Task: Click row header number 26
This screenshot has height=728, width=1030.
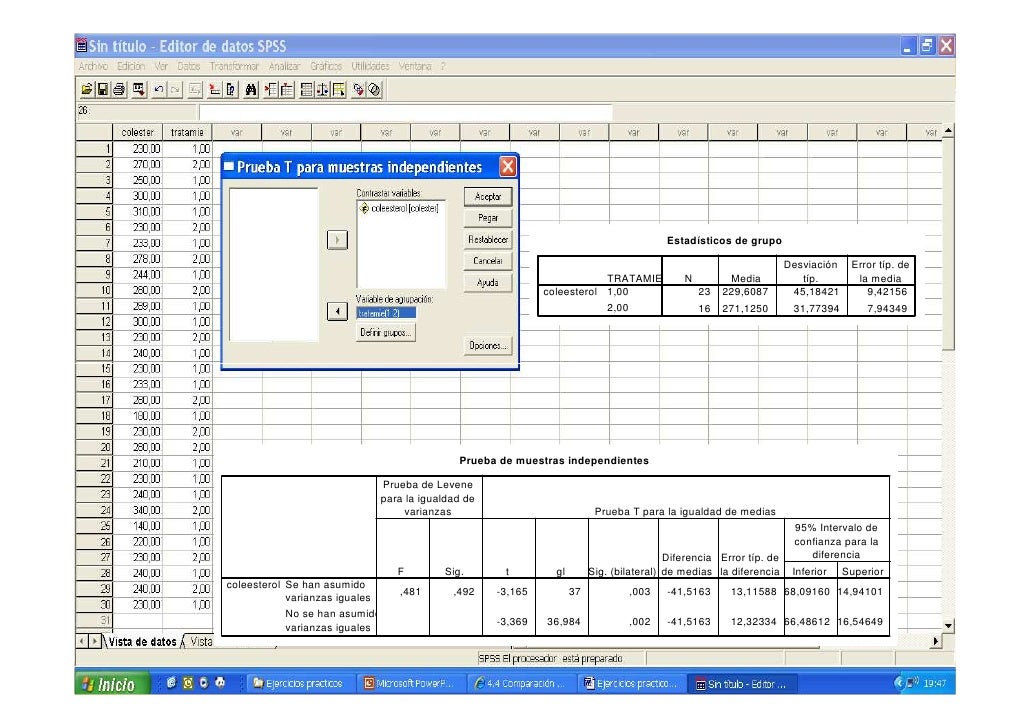Action: click(x=94, y=542)
